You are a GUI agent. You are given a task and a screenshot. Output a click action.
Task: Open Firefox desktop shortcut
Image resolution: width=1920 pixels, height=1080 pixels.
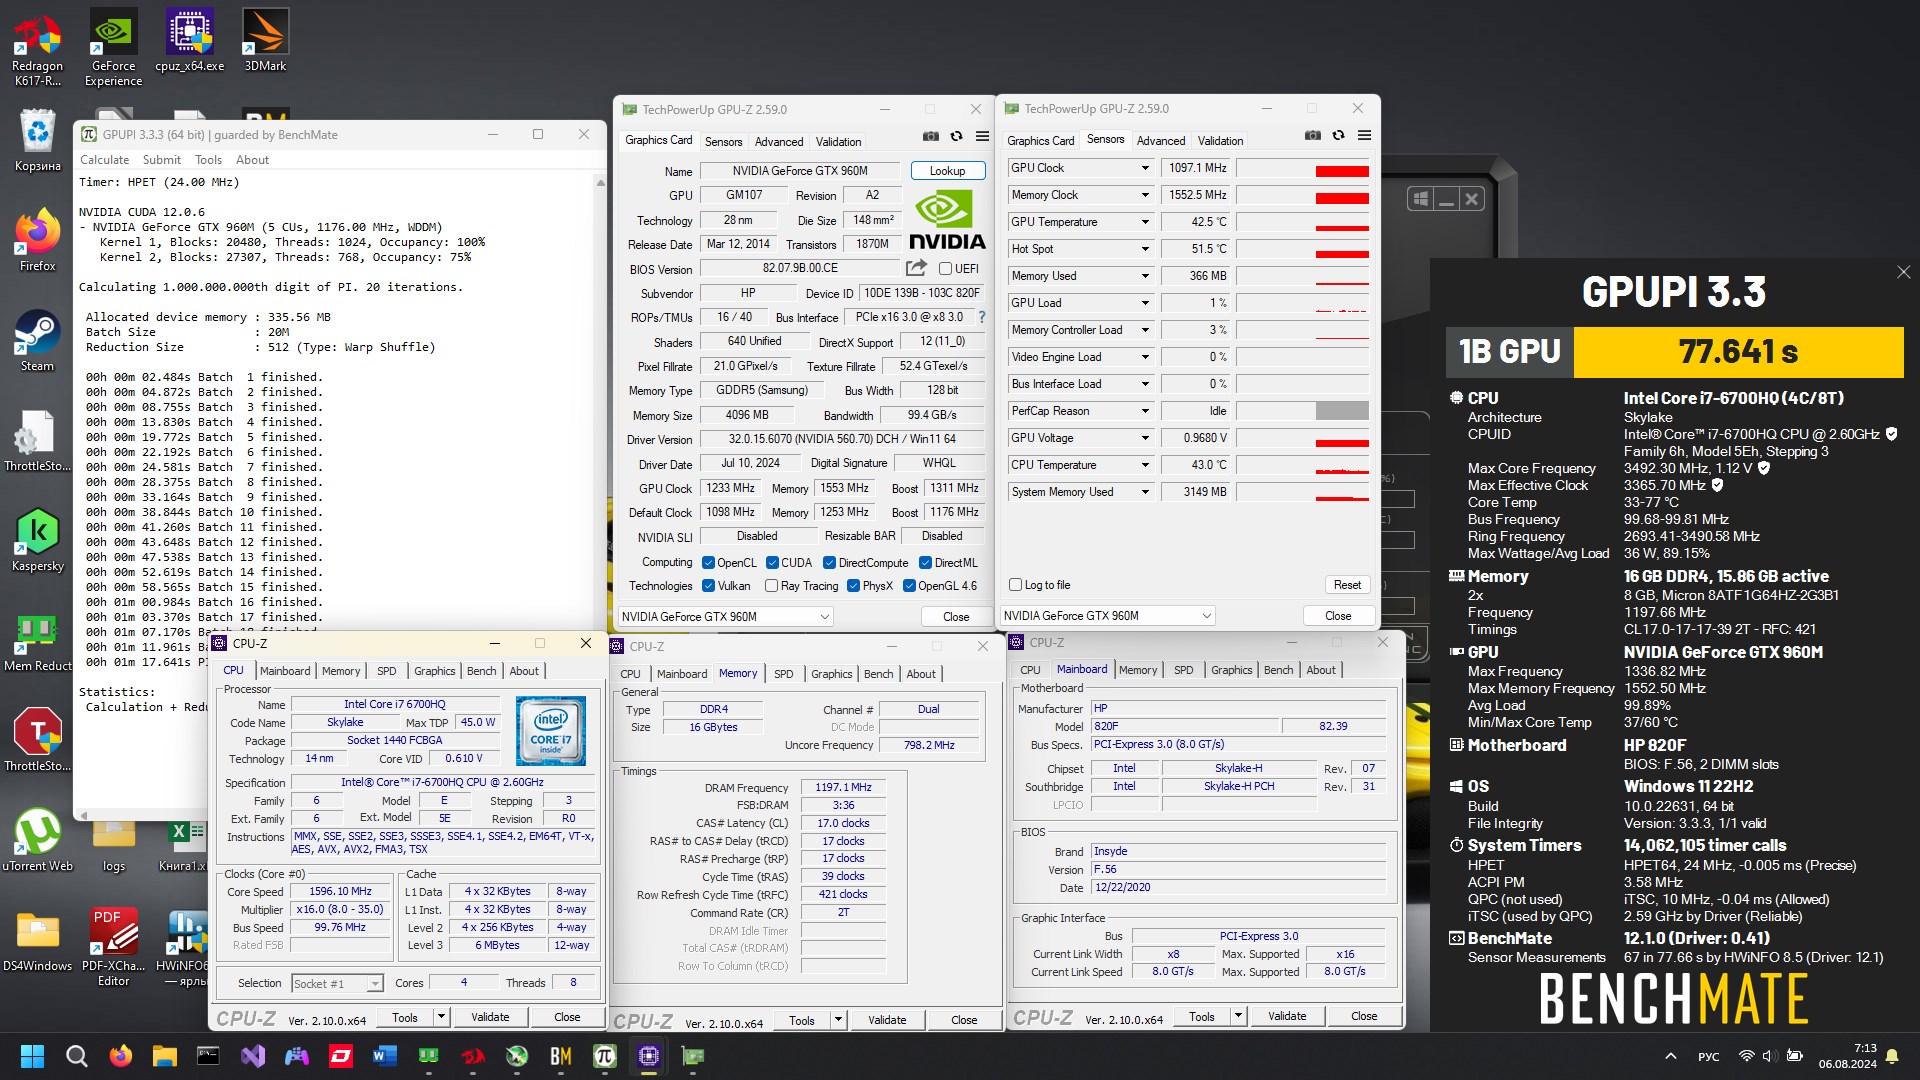tap(38, 240)
